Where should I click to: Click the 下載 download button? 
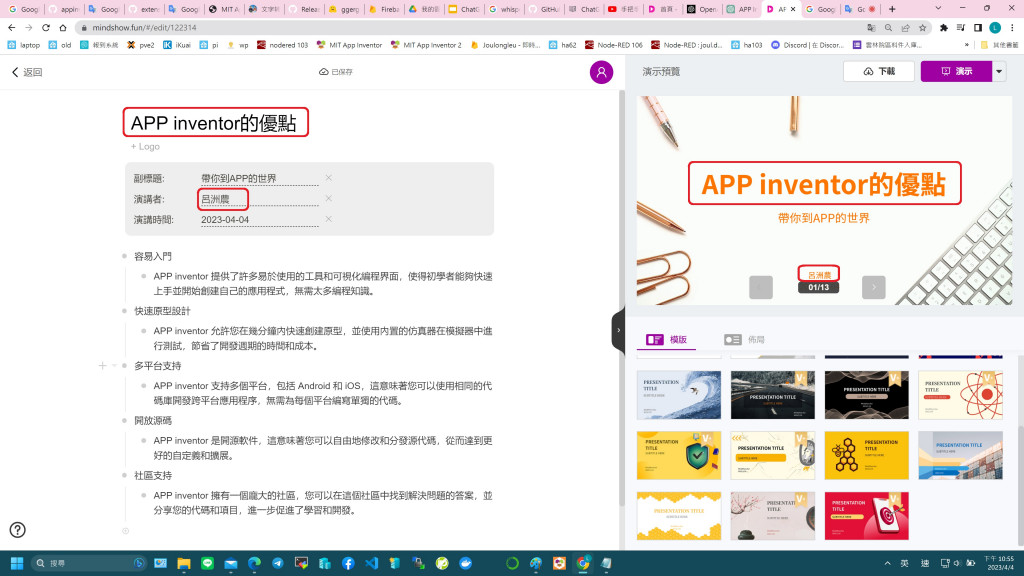[x=878, y=71]
